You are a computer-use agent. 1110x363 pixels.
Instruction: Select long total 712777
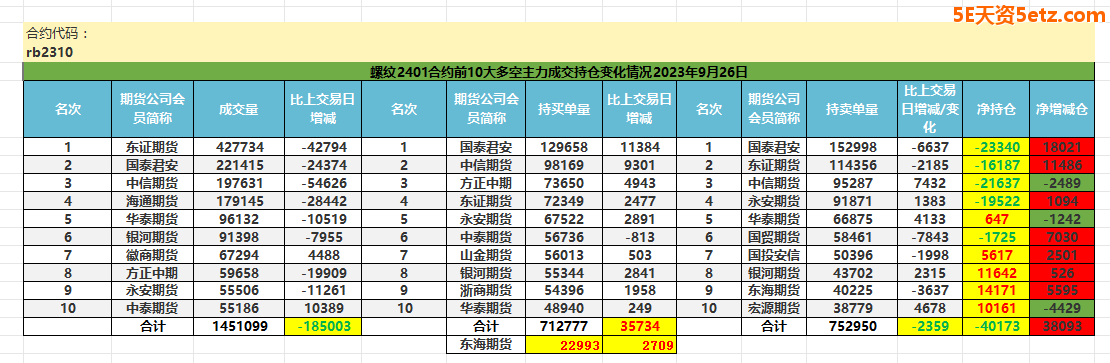coord(563,326)
